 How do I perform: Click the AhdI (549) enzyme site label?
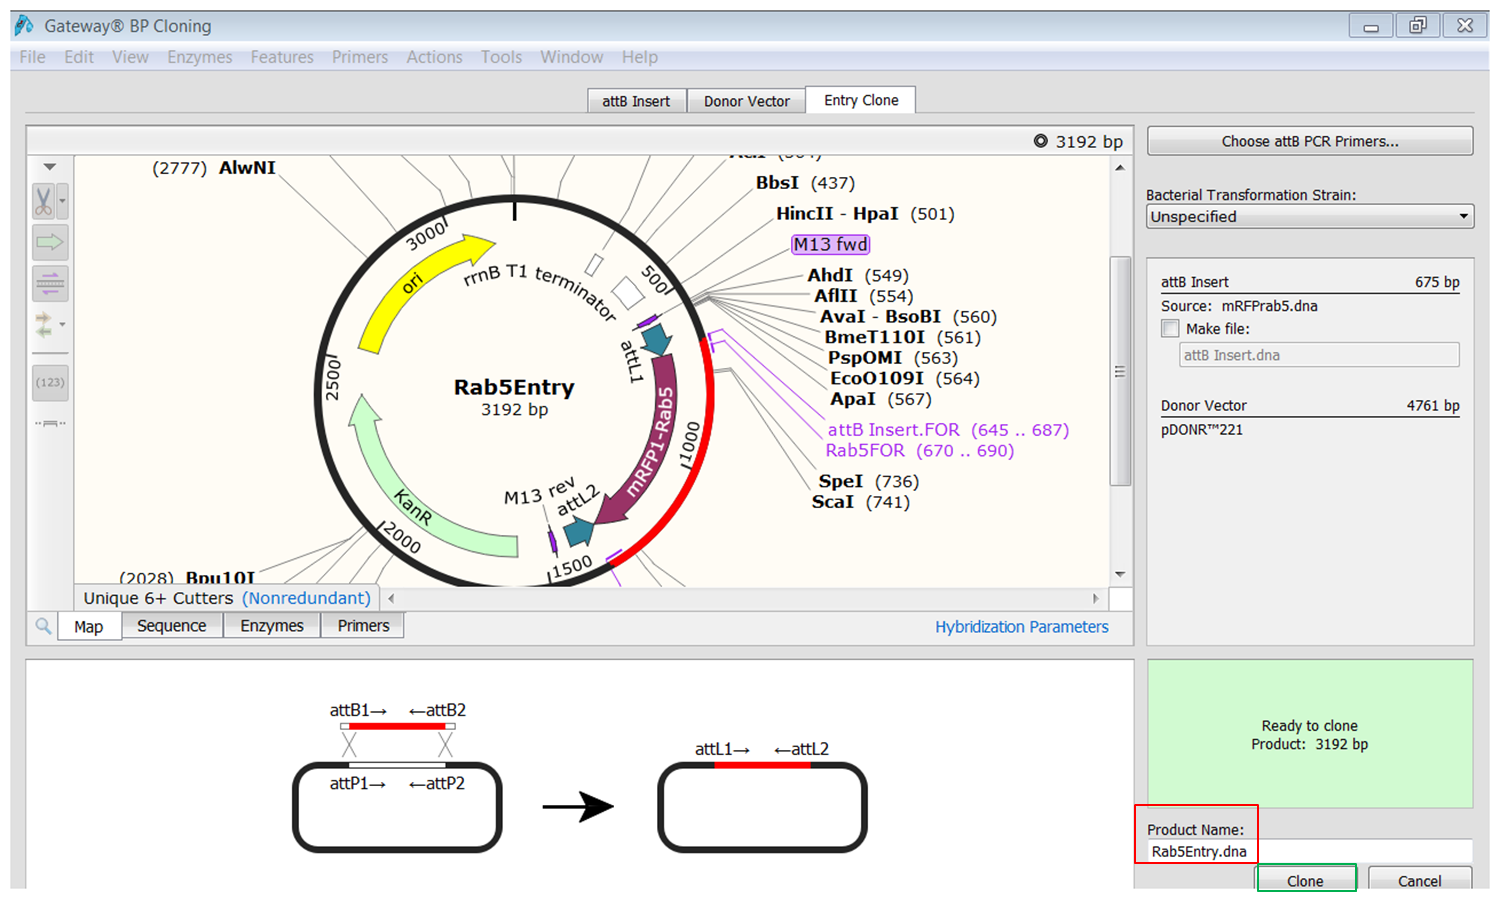point(858,275)
